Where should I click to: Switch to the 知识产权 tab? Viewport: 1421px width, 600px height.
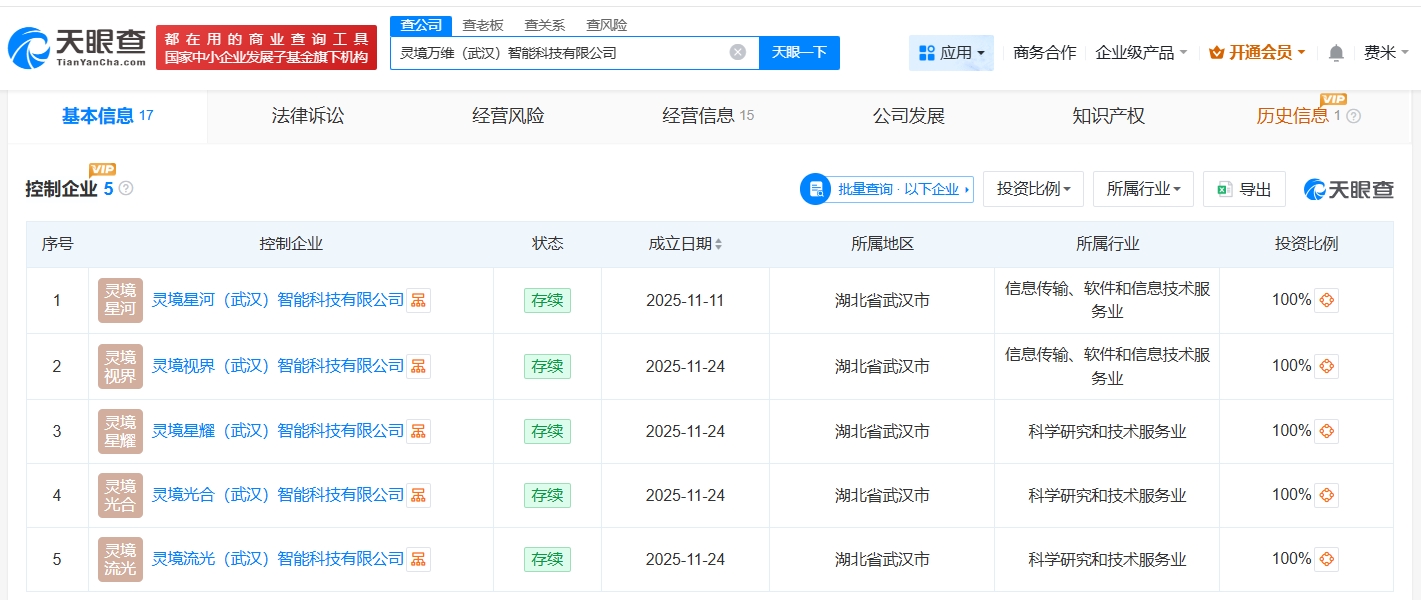pyautogui.click(x=1108, y=116)
